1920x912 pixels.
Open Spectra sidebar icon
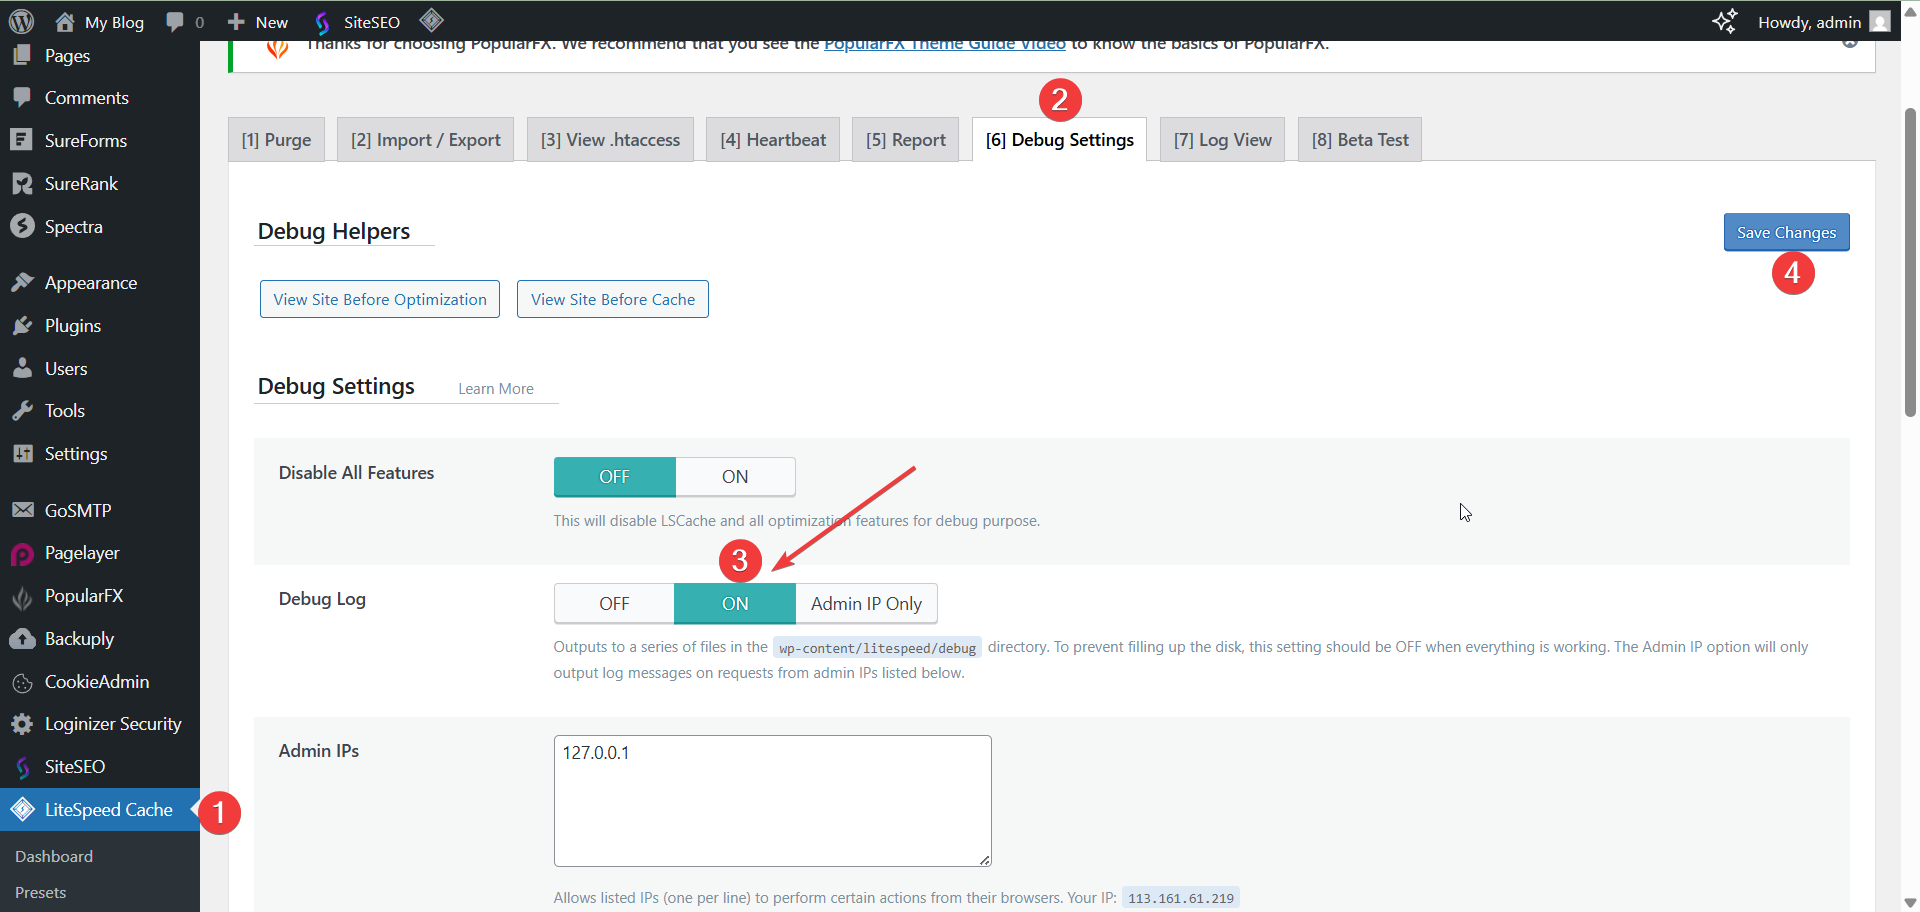(22, 226)
